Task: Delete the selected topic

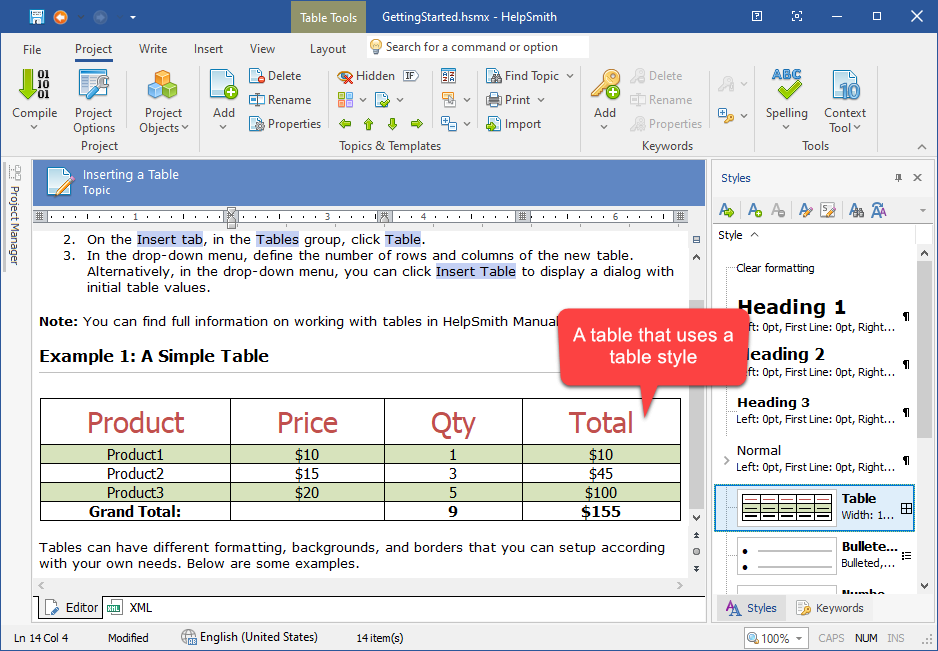Action: point(275,76)
